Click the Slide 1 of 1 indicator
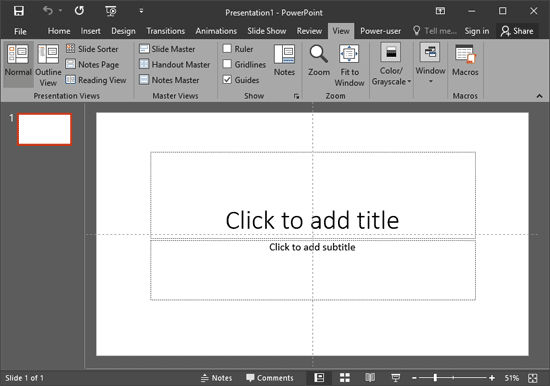 [24, 378]
